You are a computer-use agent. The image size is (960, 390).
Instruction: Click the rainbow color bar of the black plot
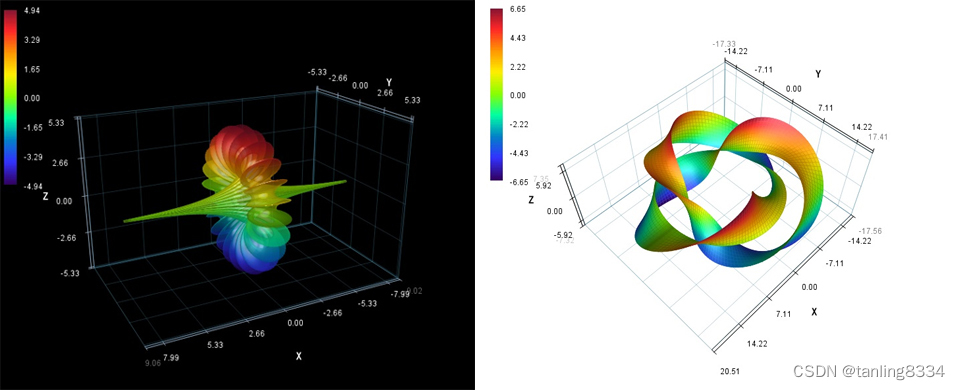click(x=11, y=96)
